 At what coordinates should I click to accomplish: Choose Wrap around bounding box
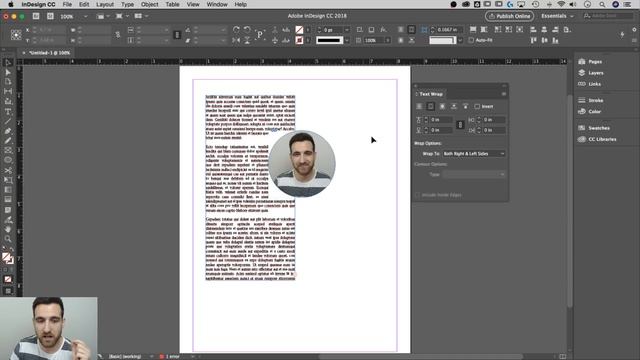pos(431,107)
